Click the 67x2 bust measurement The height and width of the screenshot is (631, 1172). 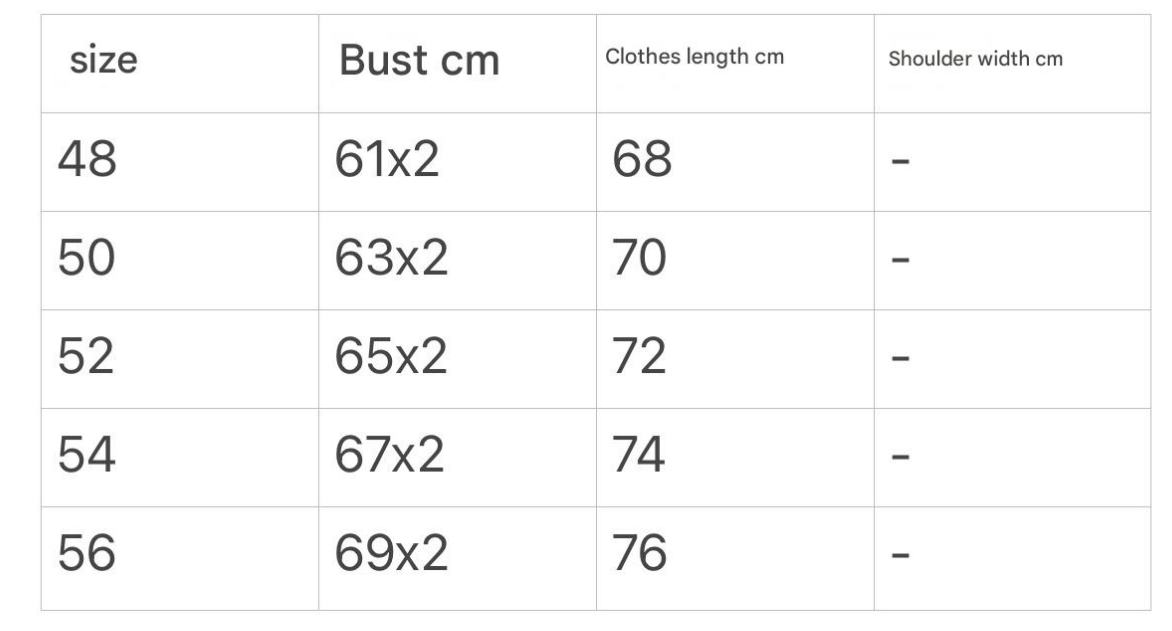[391, 456]
